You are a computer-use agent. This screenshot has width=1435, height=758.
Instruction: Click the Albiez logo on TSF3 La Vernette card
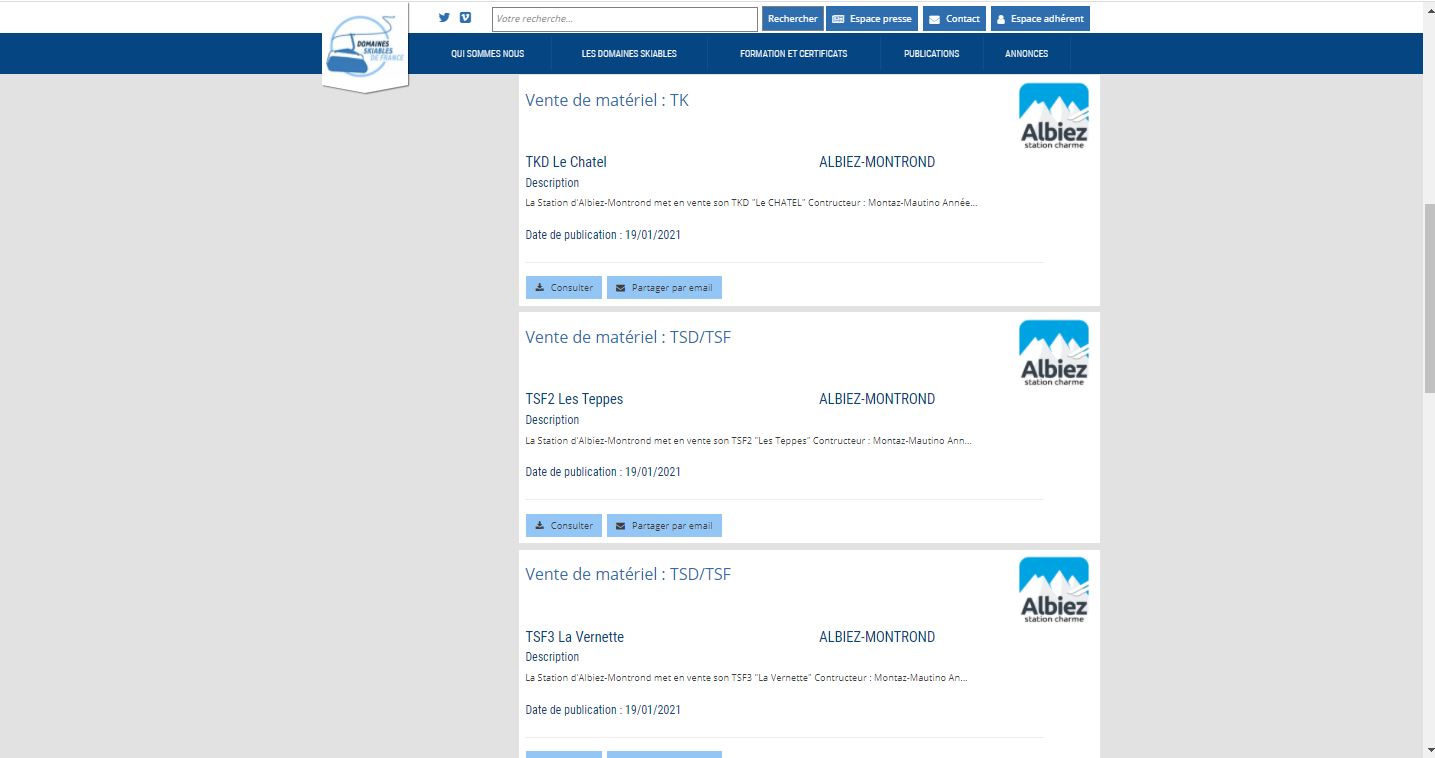(1053, 590)
